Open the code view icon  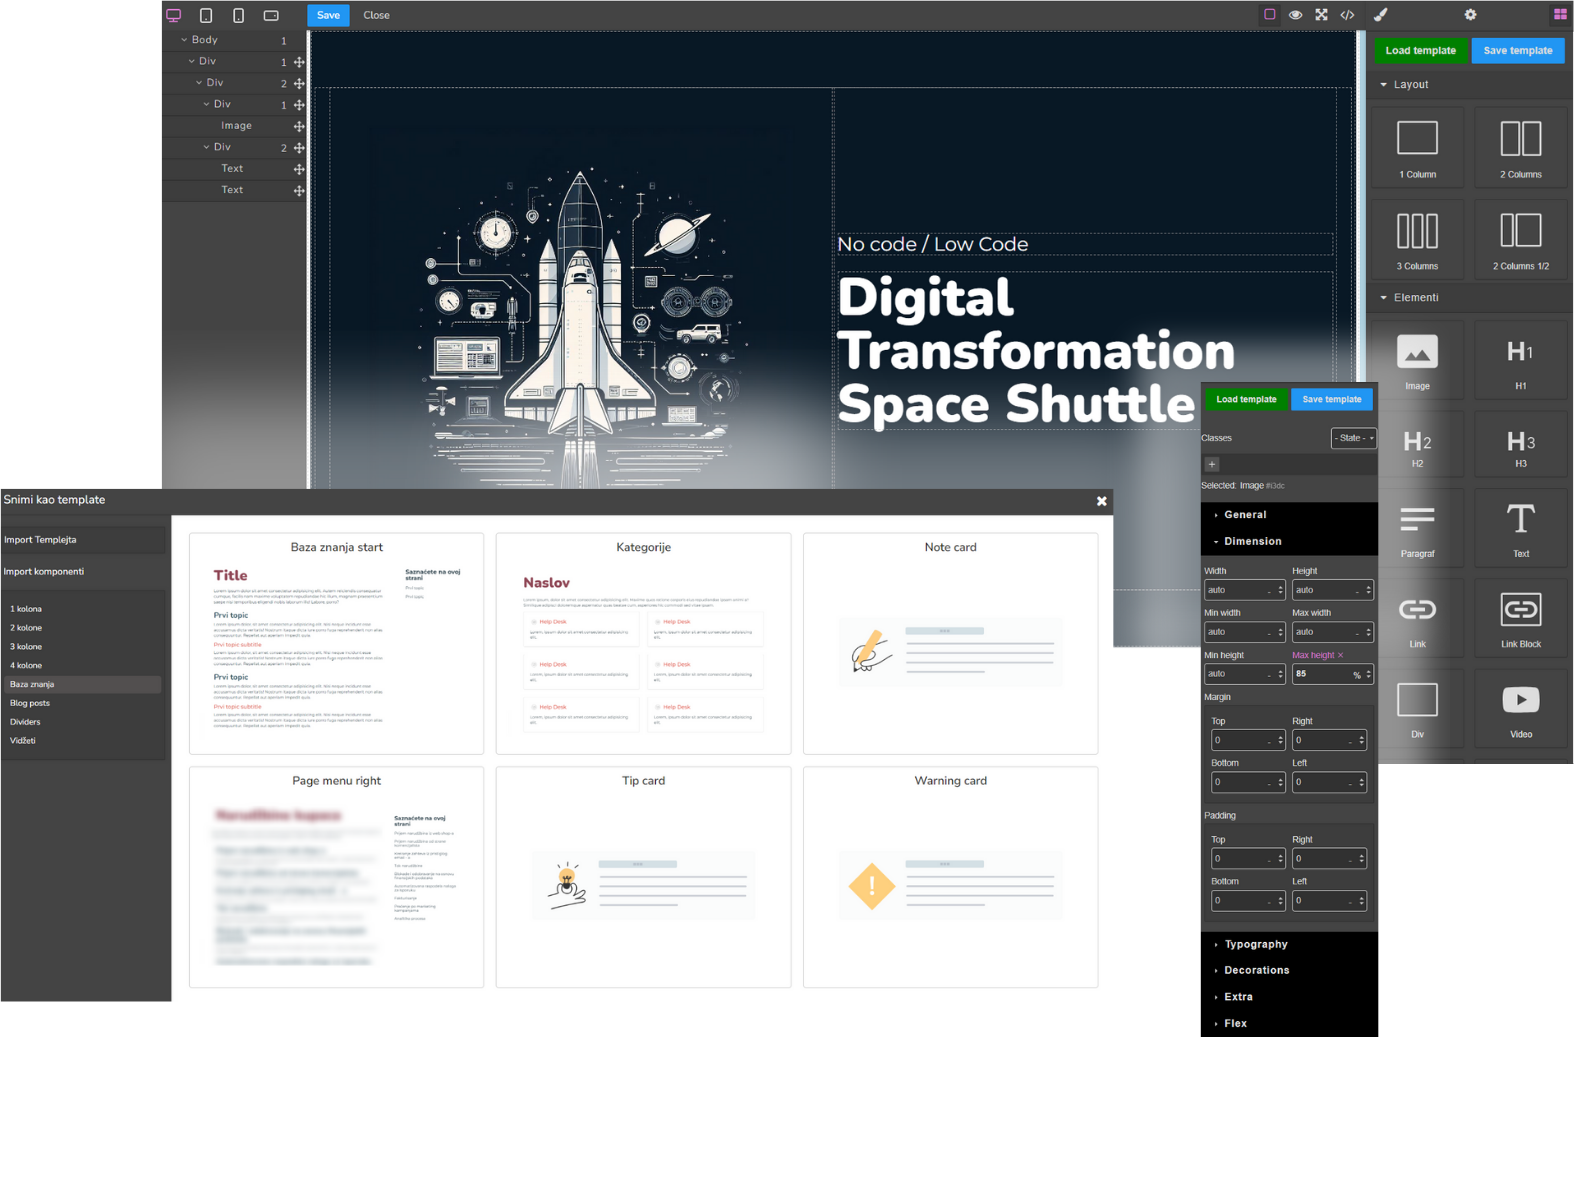click(1347, 15)
